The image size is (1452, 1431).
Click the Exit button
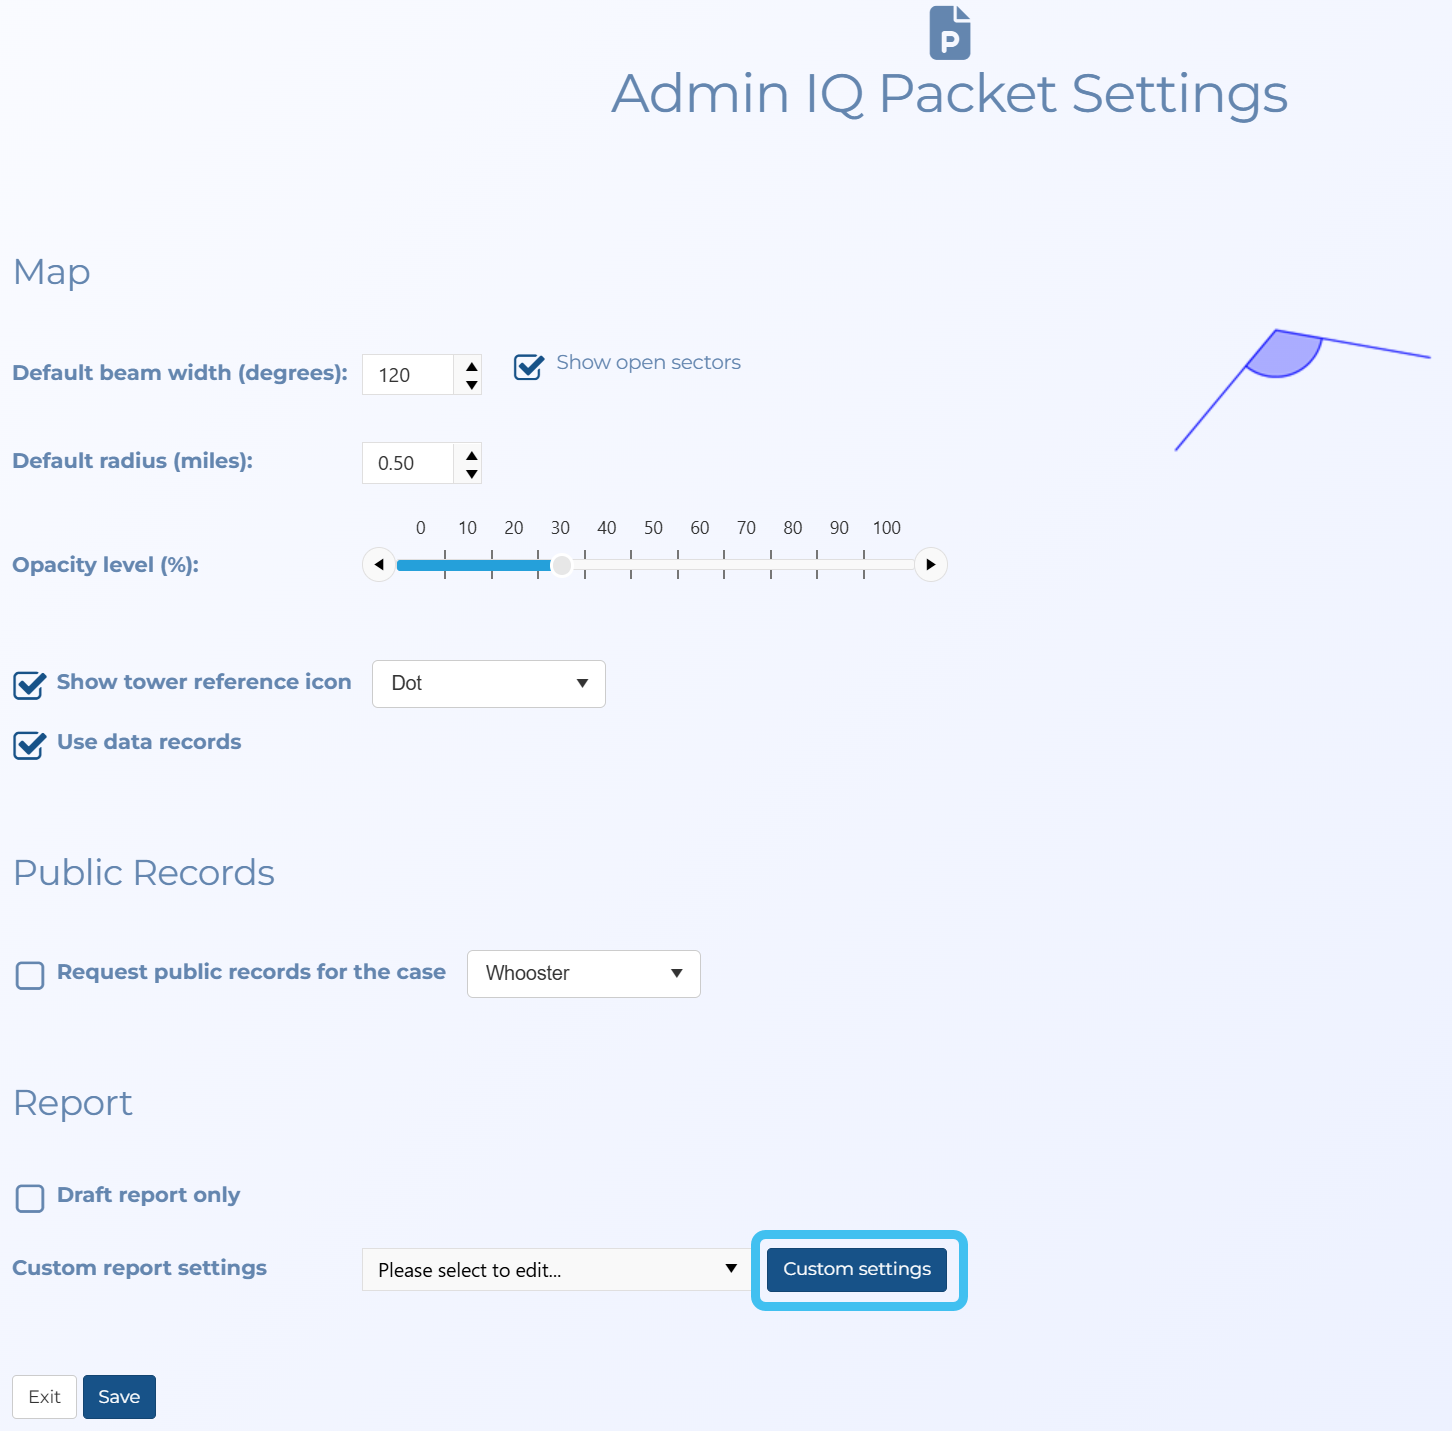click(44, 1397)
